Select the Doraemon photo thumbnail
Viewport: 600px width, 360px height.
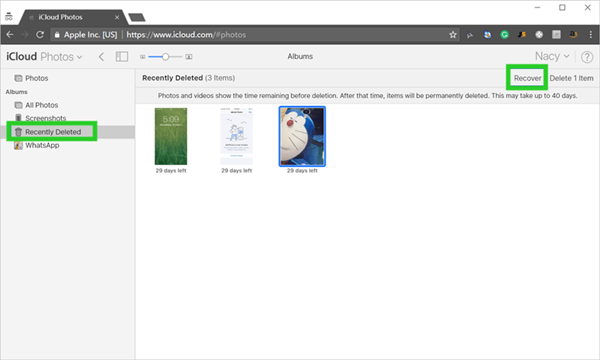point(302,136)
